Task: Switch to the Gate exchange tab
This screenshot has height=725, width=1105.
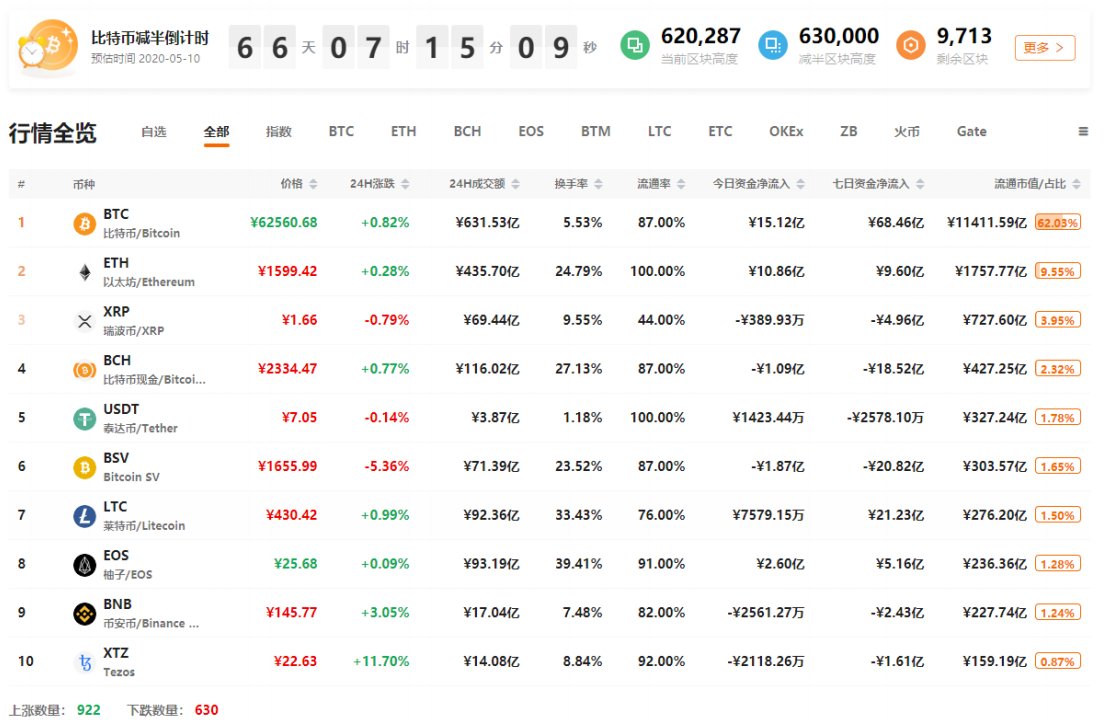Action: coord(972,132)
